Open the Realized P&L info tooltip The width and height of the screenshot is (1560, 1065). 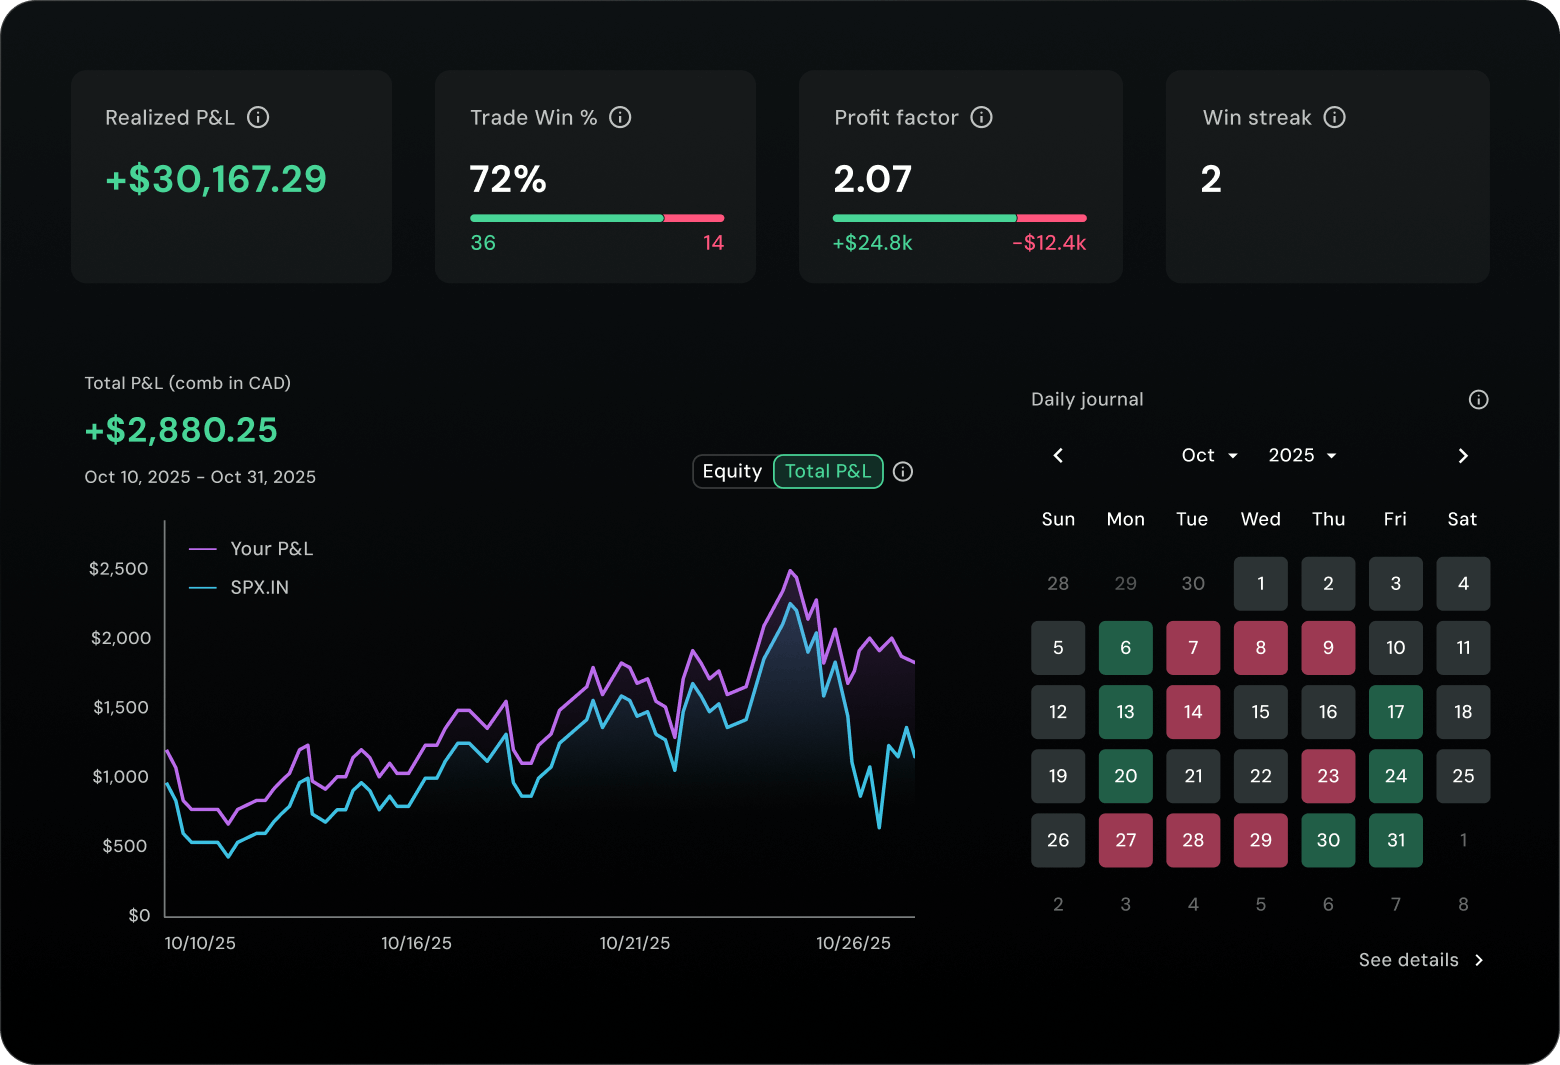(259, 117)
